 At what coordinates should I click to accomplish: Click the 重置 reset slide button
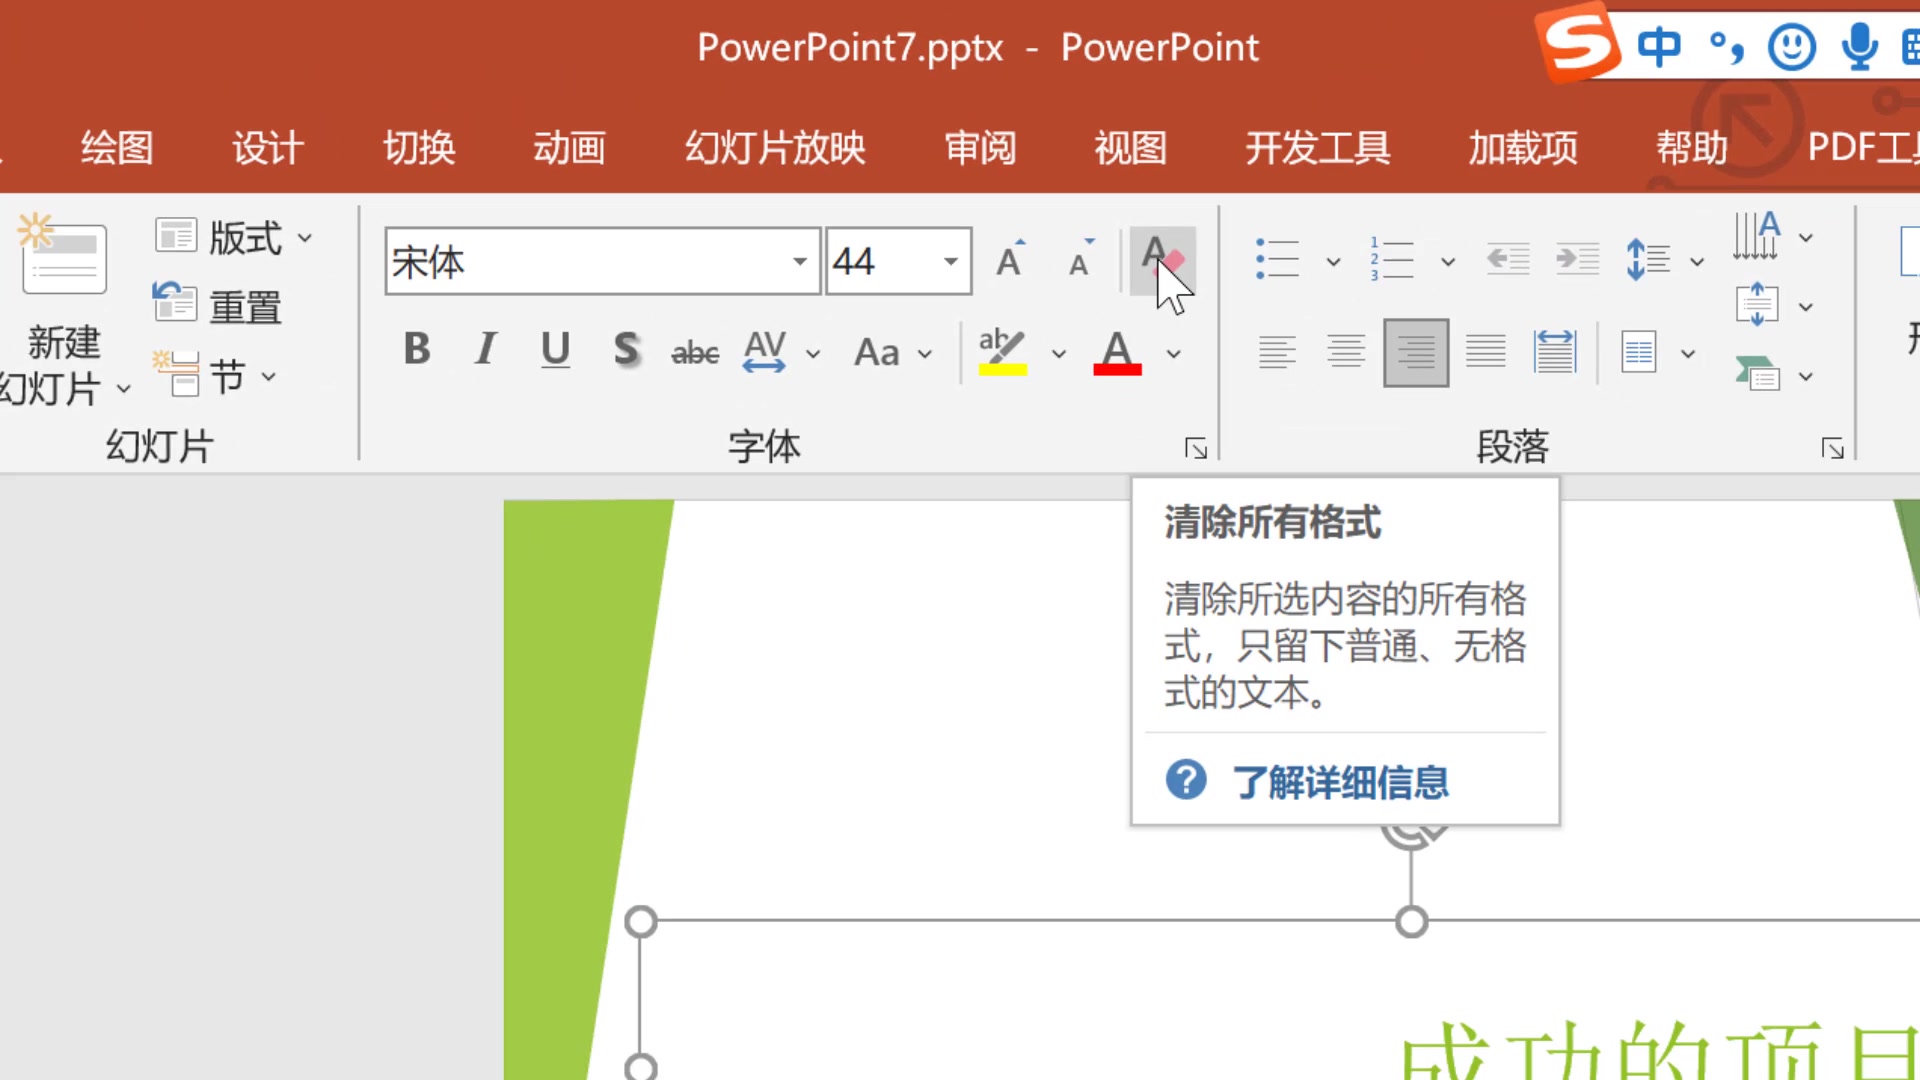[218, 305]
